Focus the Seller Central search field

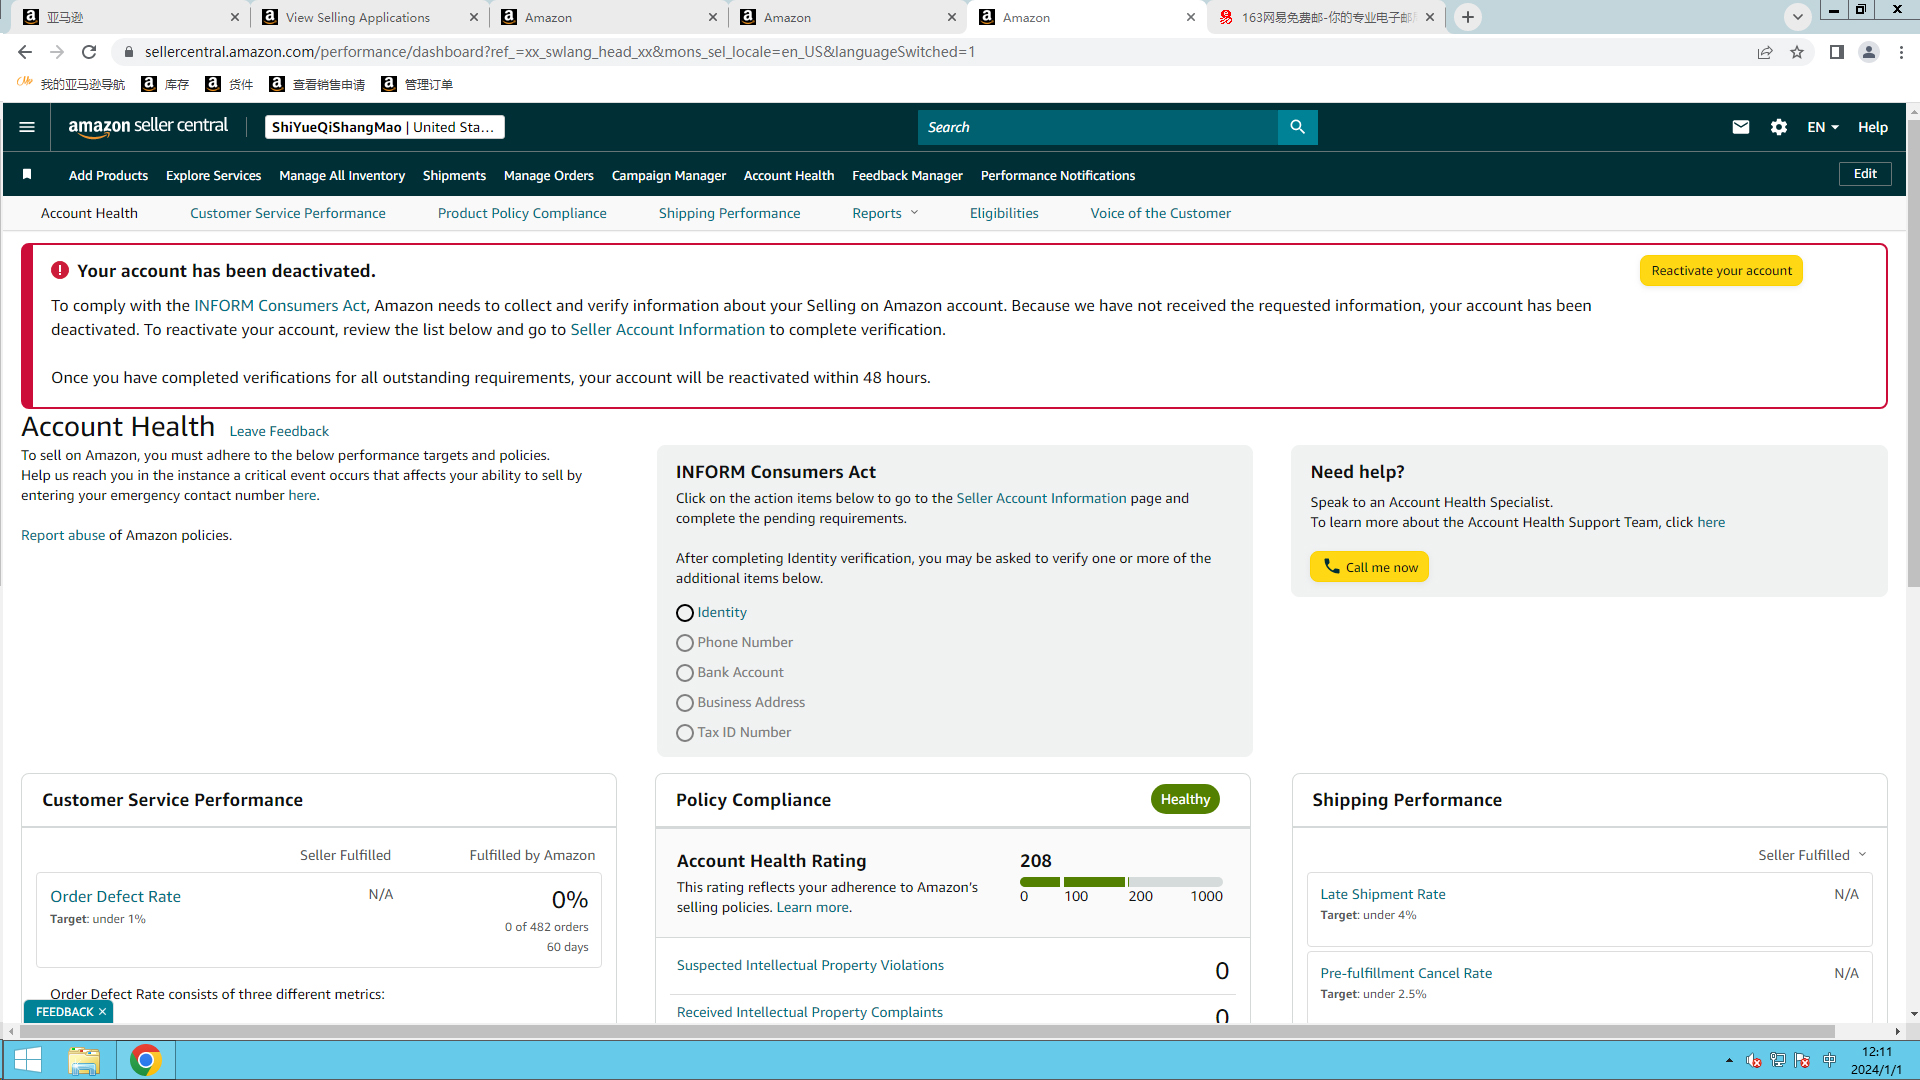1098,127
